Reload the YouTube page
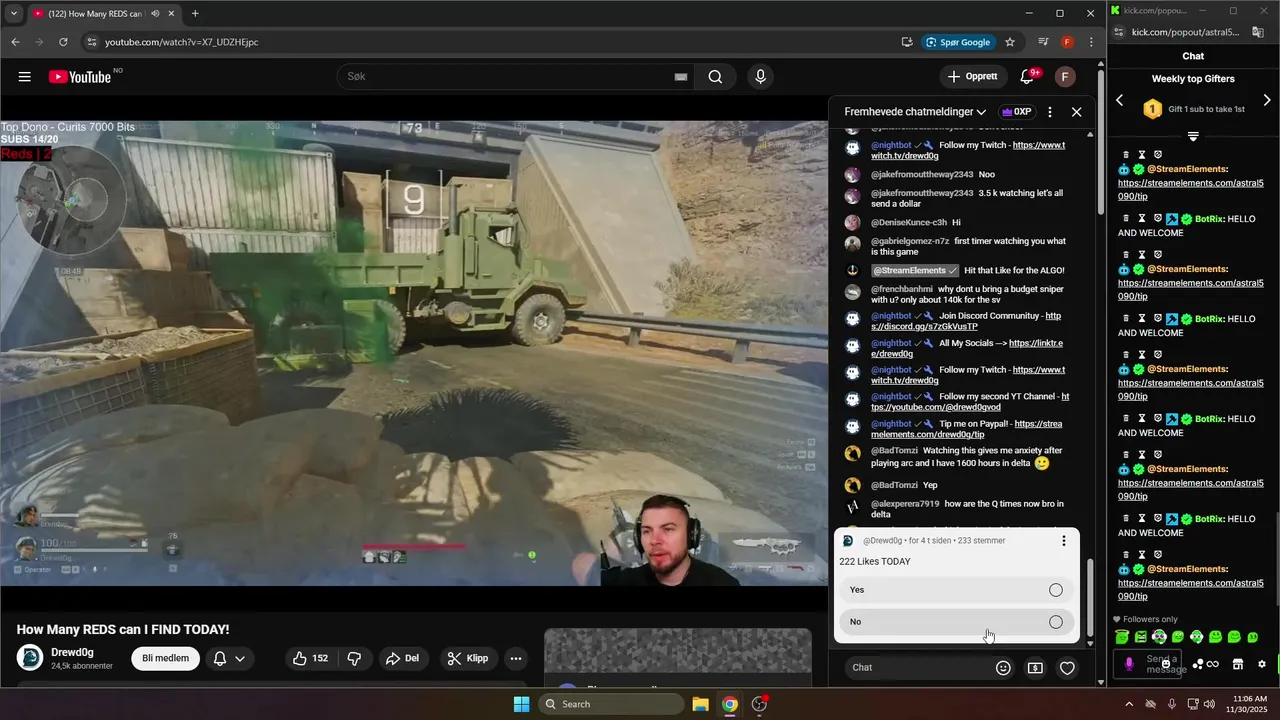The image size is (1280, 720). pyautogui.click(x=63, y=42)
